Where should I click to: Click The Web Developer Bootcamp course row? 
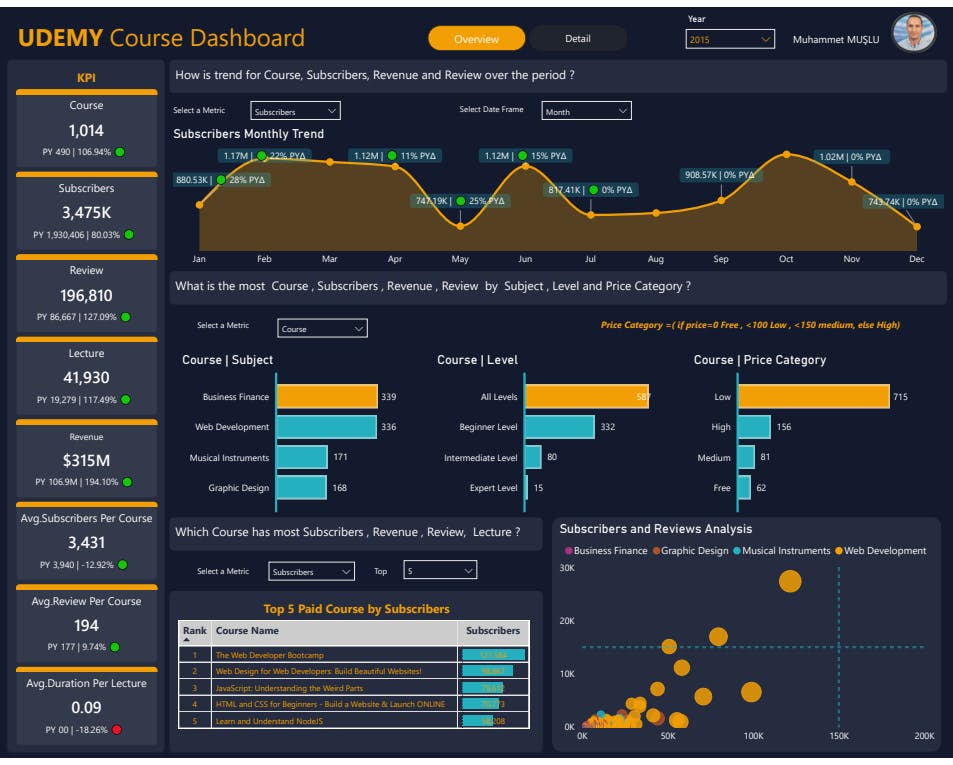pyautogui.click(x=270, y=655)
